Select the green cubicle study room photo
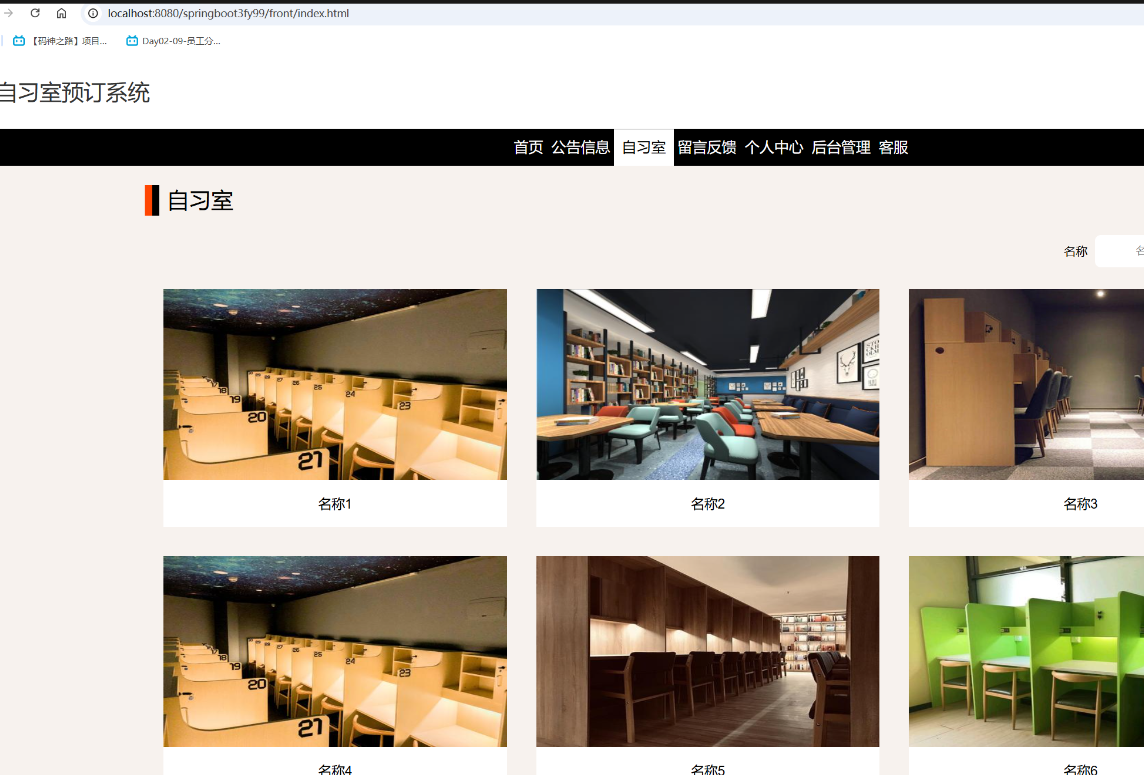 click(1026, 651)
